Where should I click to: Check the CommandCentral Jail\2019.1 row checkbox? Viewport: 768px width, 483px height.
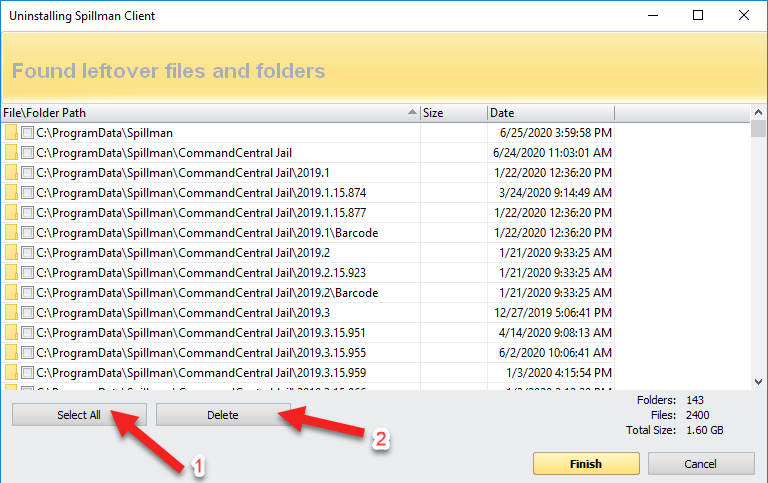(27, 173)
